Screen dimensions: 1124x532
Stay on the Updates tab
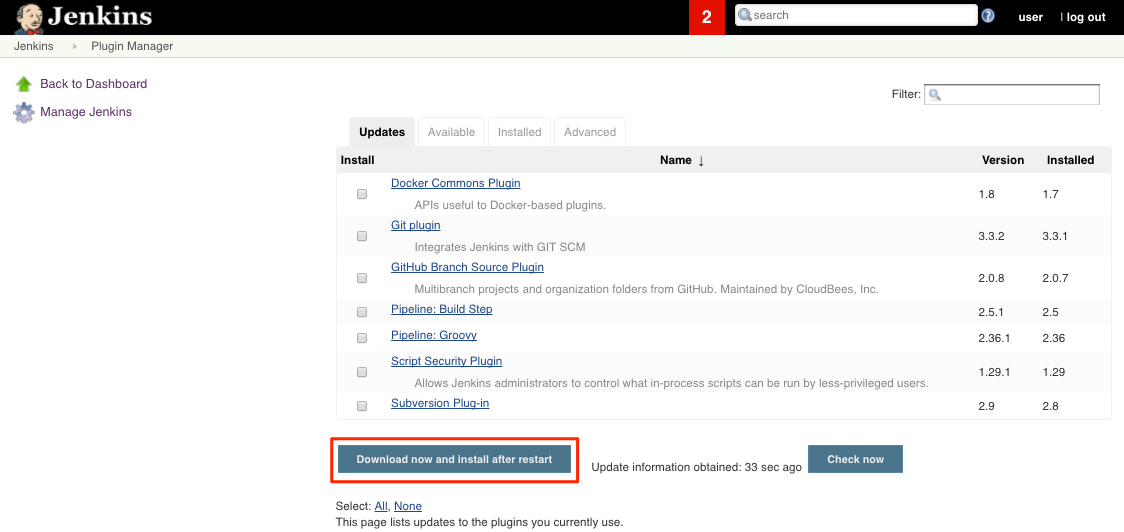coord(382,132)
